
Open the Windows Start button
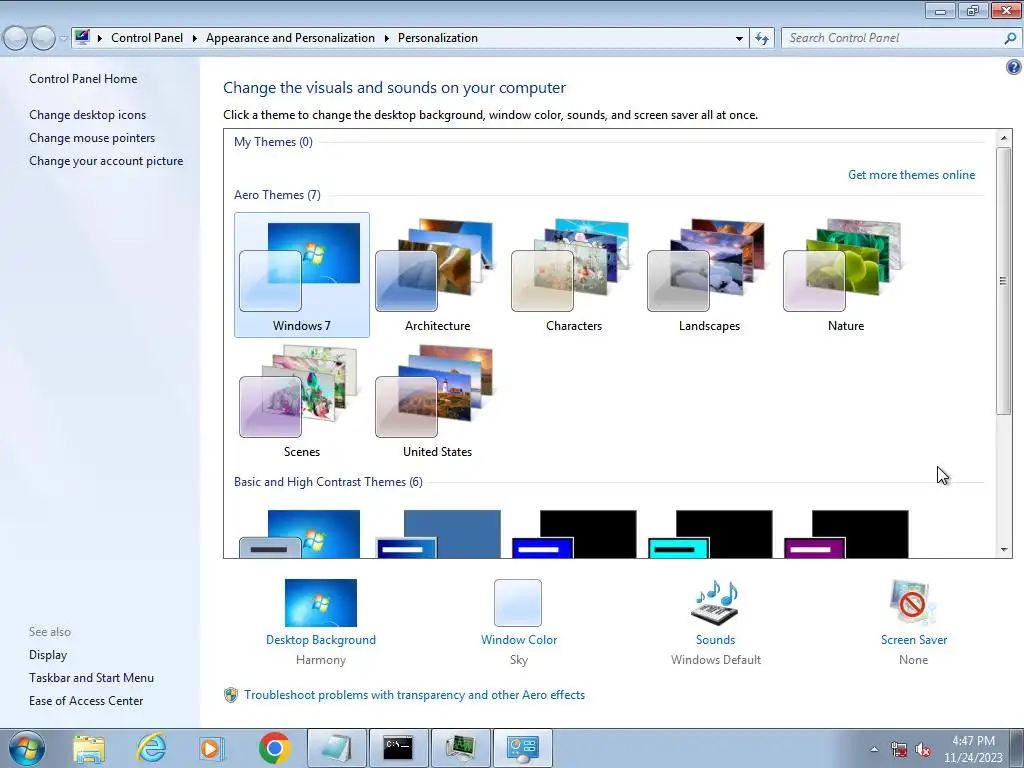coord(26,748)
